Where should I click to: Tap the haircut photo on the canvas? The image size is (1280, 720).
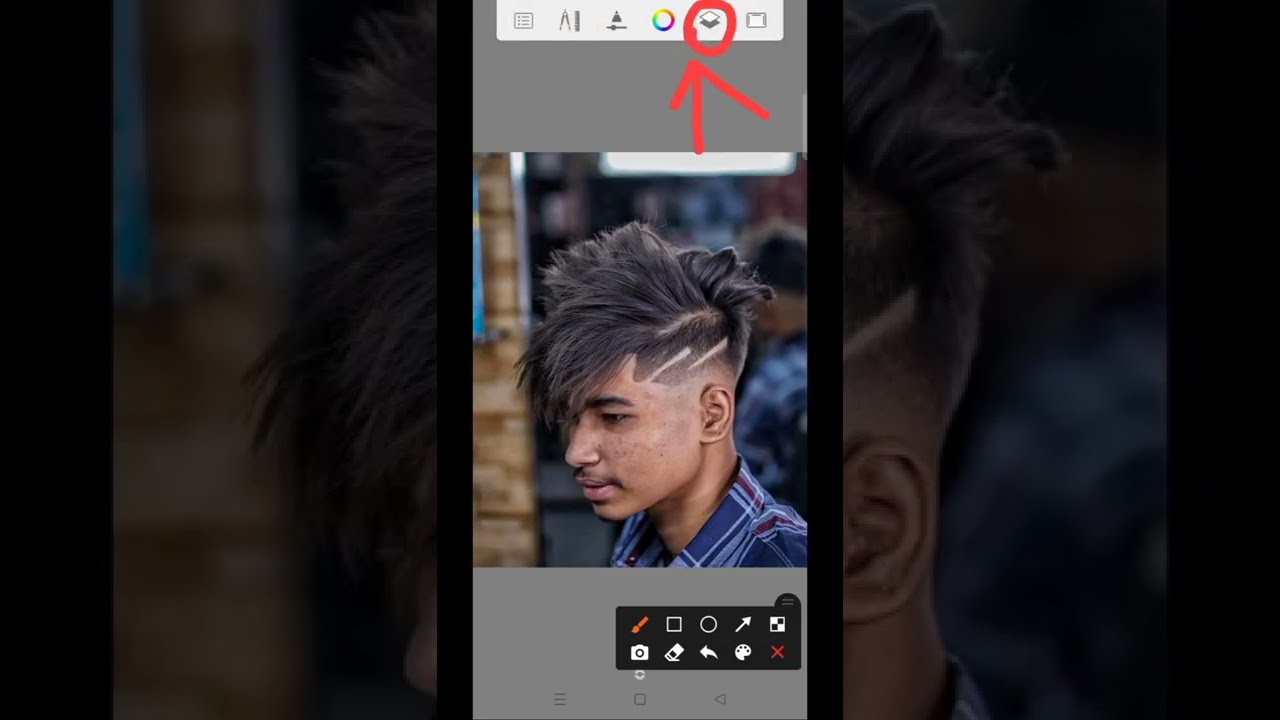[x=640, y=360]
